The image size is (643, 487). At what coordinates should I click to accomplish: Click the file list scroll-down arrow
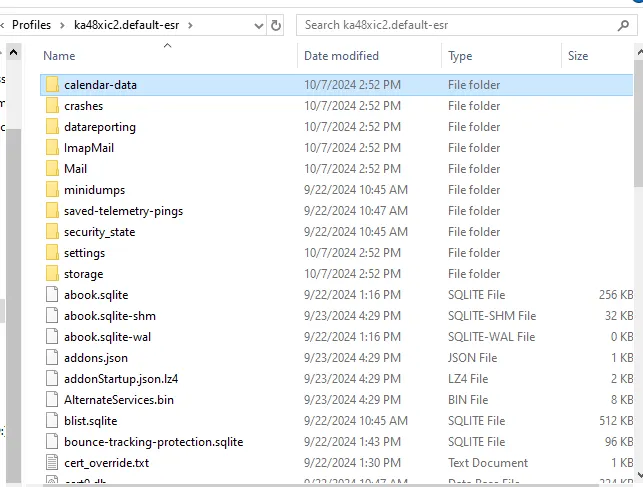click(x=639, y=475)
